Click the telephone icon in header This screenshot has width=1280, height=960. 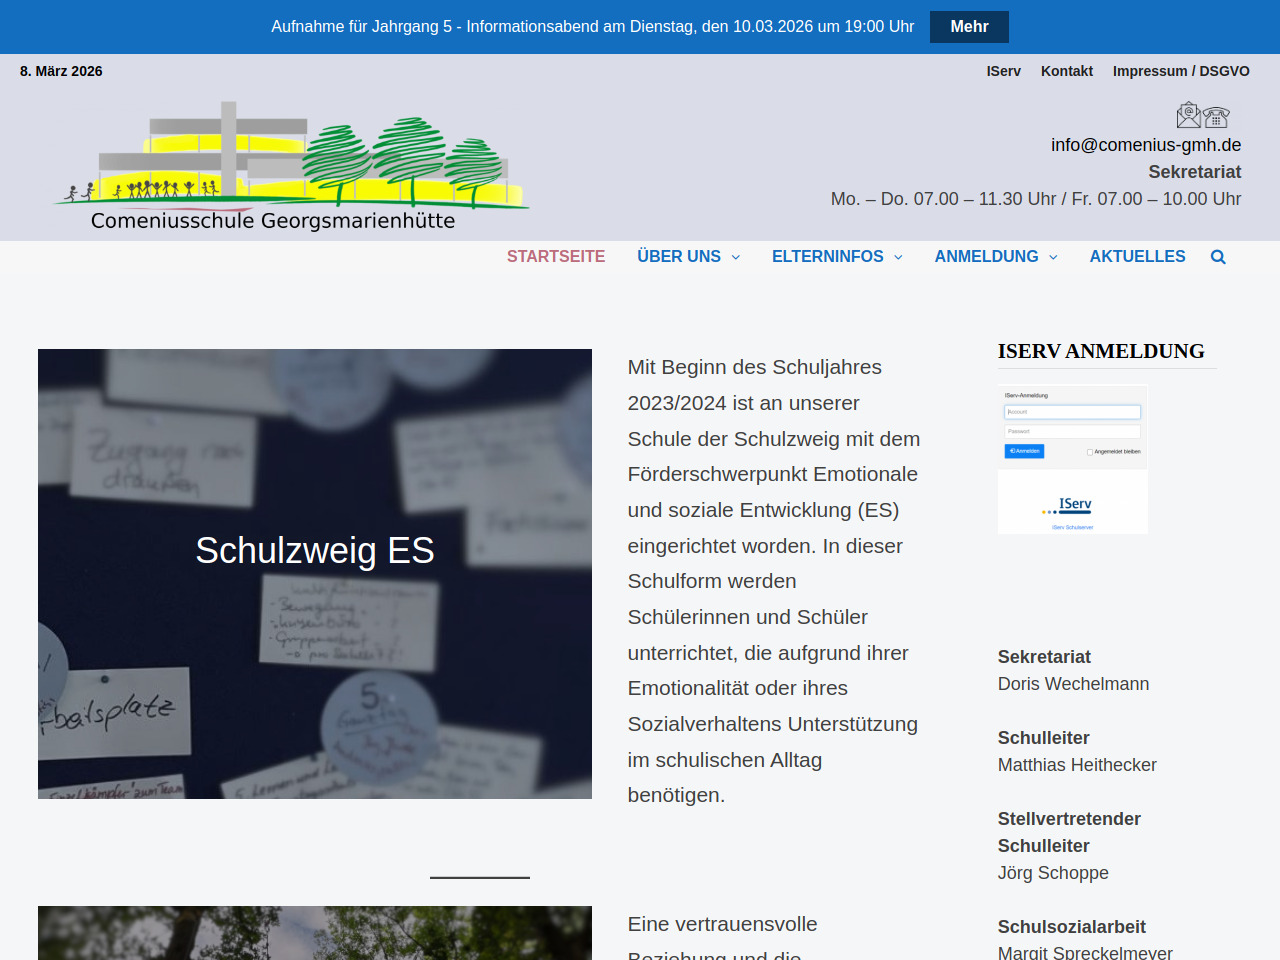tap(1216, 117)
